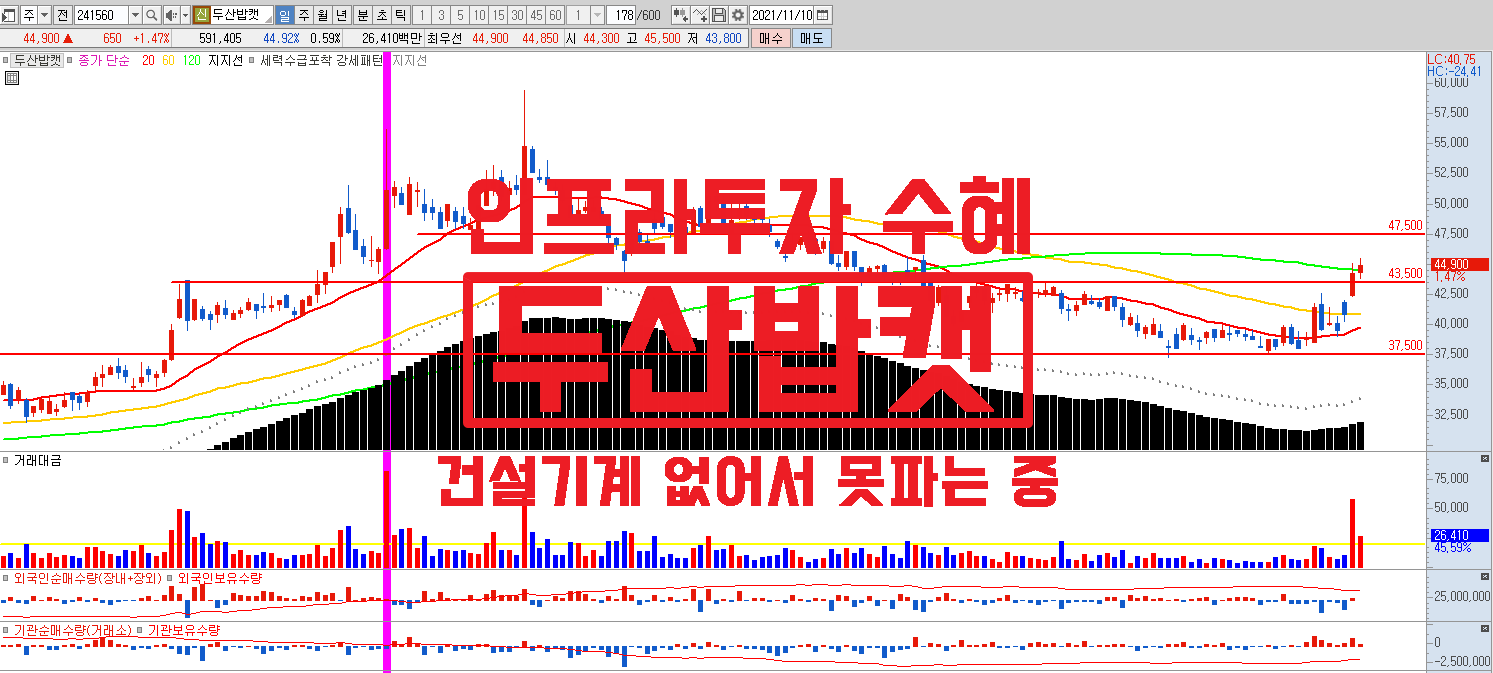Click the 최우선 quote label

pos(445,38)
